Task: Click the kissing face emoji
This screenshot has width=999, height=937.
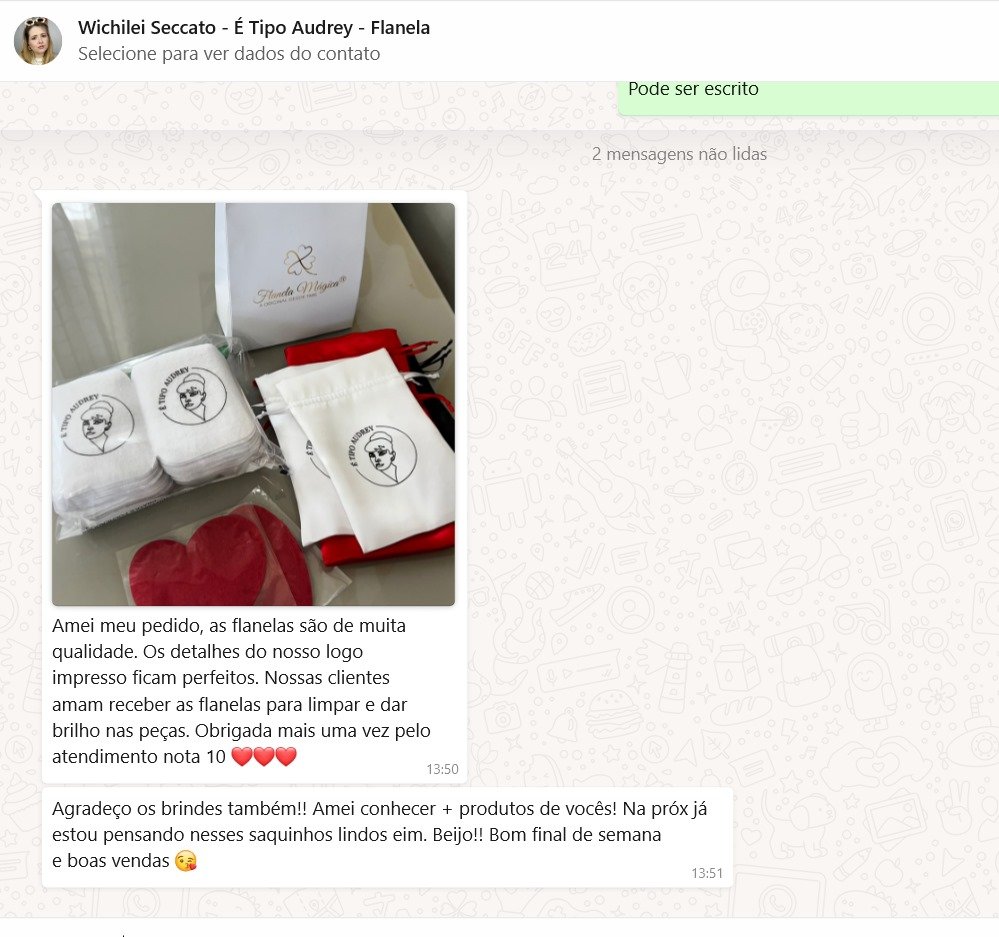Action: click(185, 861)
